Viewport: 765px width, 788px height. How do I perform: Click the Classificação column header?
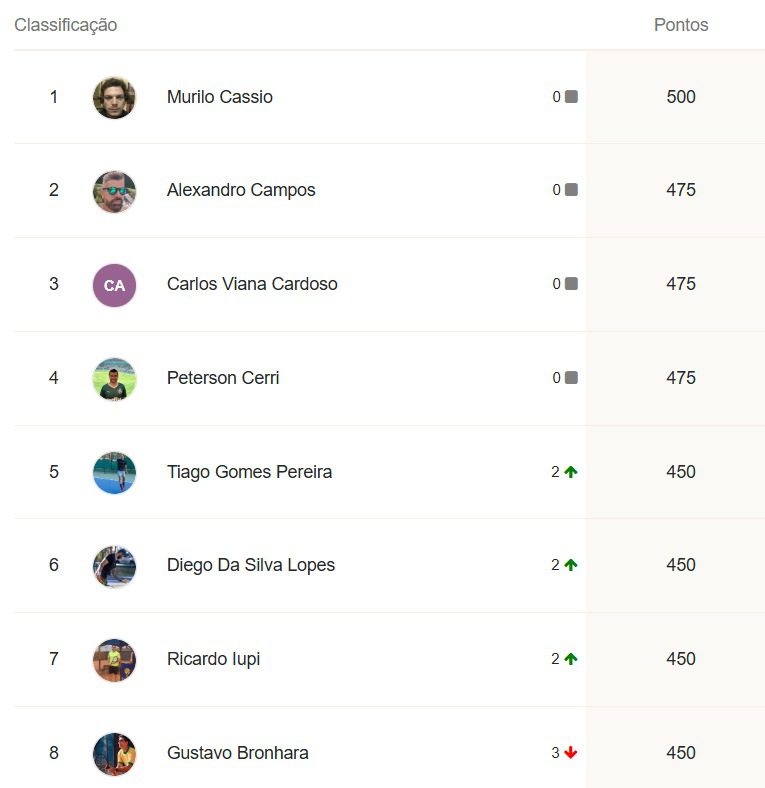tap(65, 25)
